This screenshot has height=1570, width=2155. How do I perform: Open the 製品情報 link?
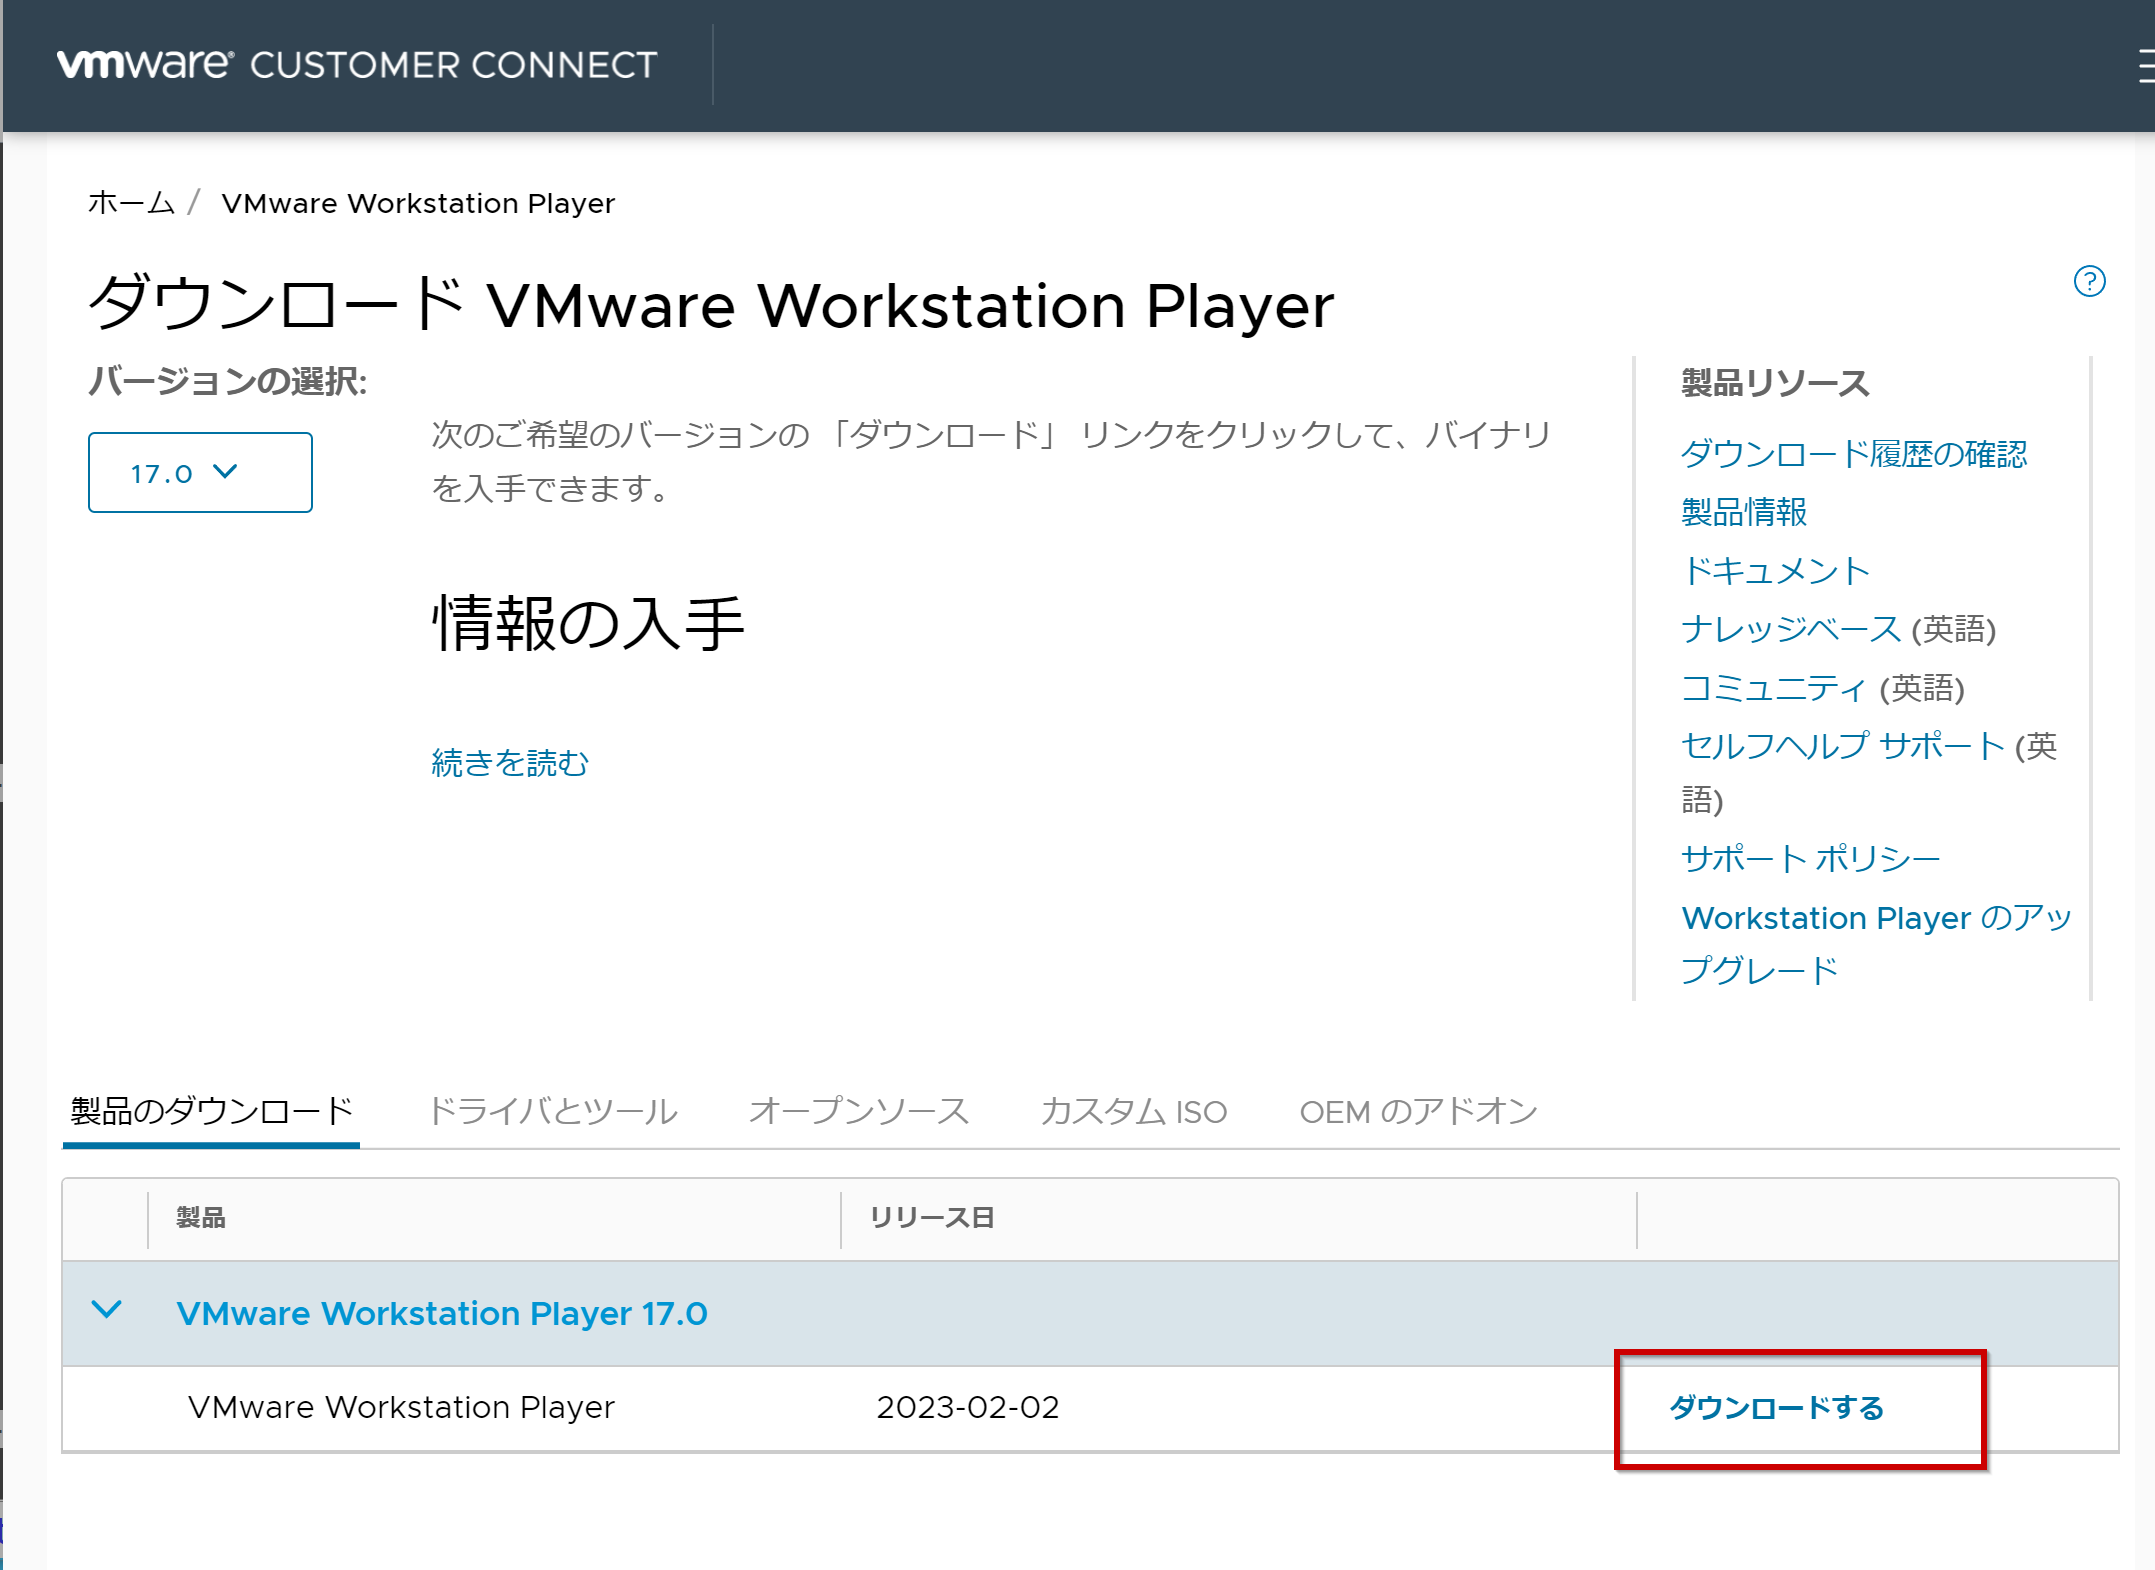[x=1744, y=512]
